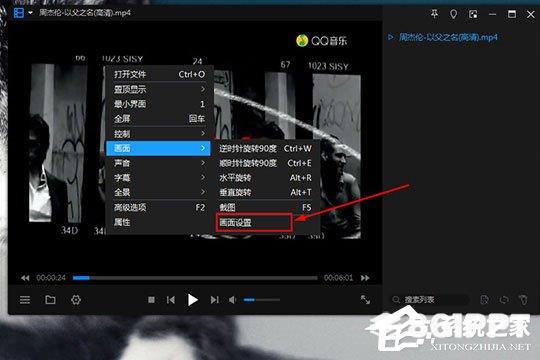The height and width of the screenshot is (360, 540).
Task: Open the settings gear icon
Action: [76, 300]
